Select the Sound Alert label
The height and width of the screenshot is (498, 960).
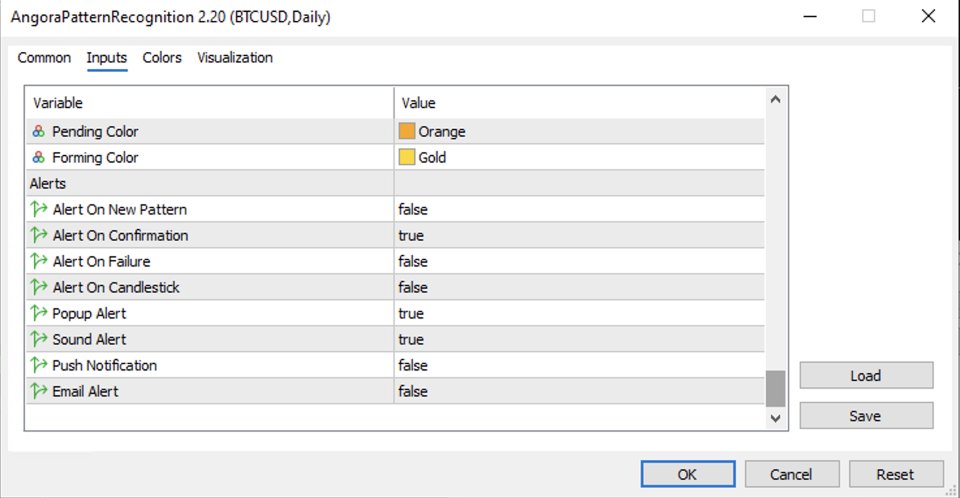tap(89, 339)
